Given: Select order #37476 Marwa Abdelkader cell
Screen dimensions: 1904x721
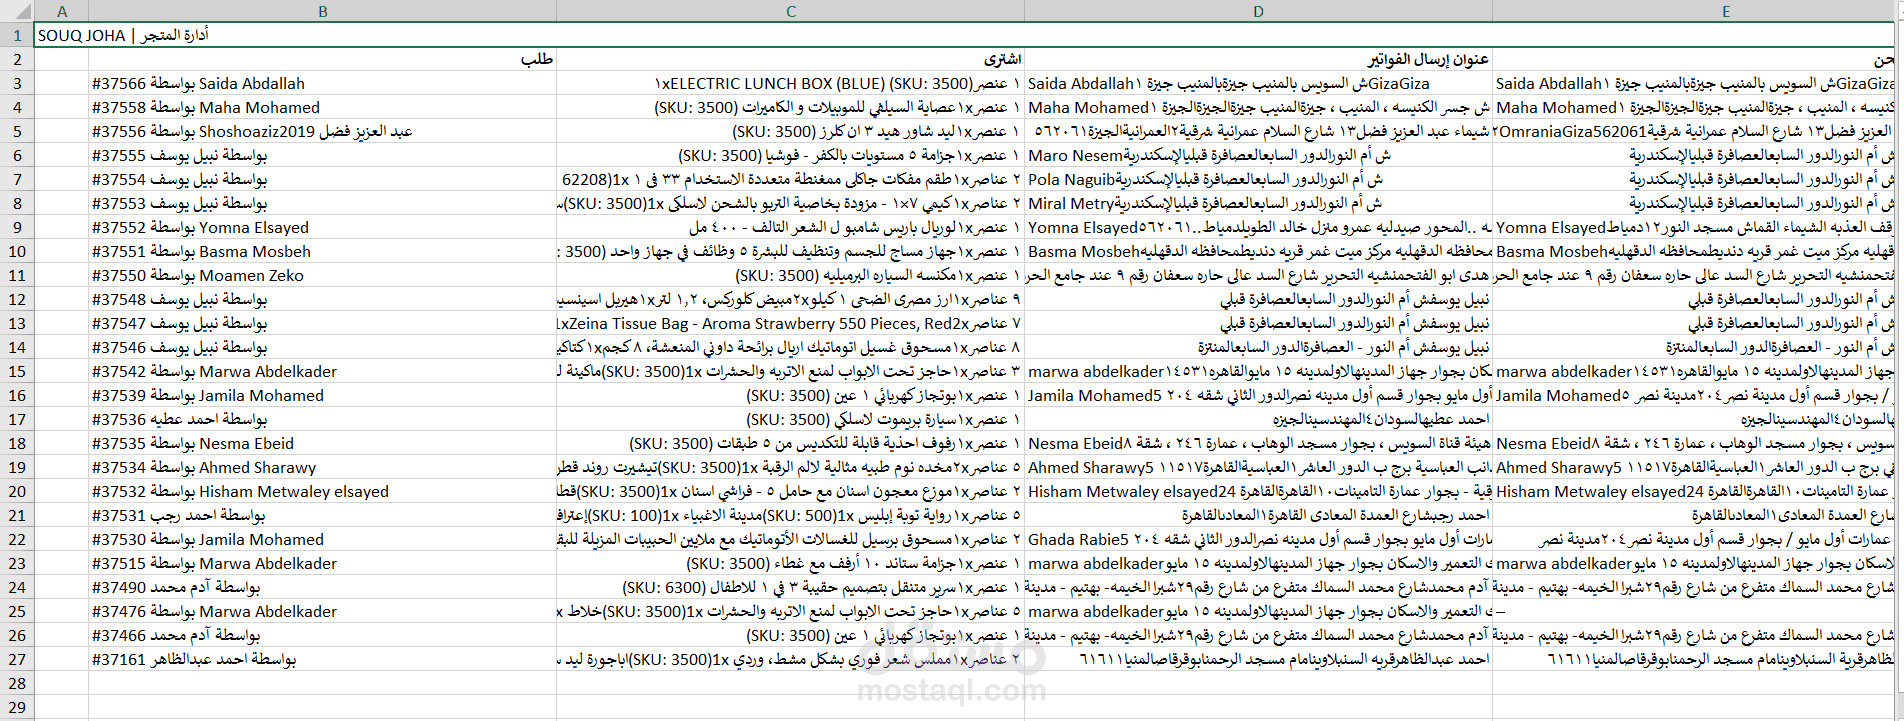Looking at the screenshot, I should [322, 611].
